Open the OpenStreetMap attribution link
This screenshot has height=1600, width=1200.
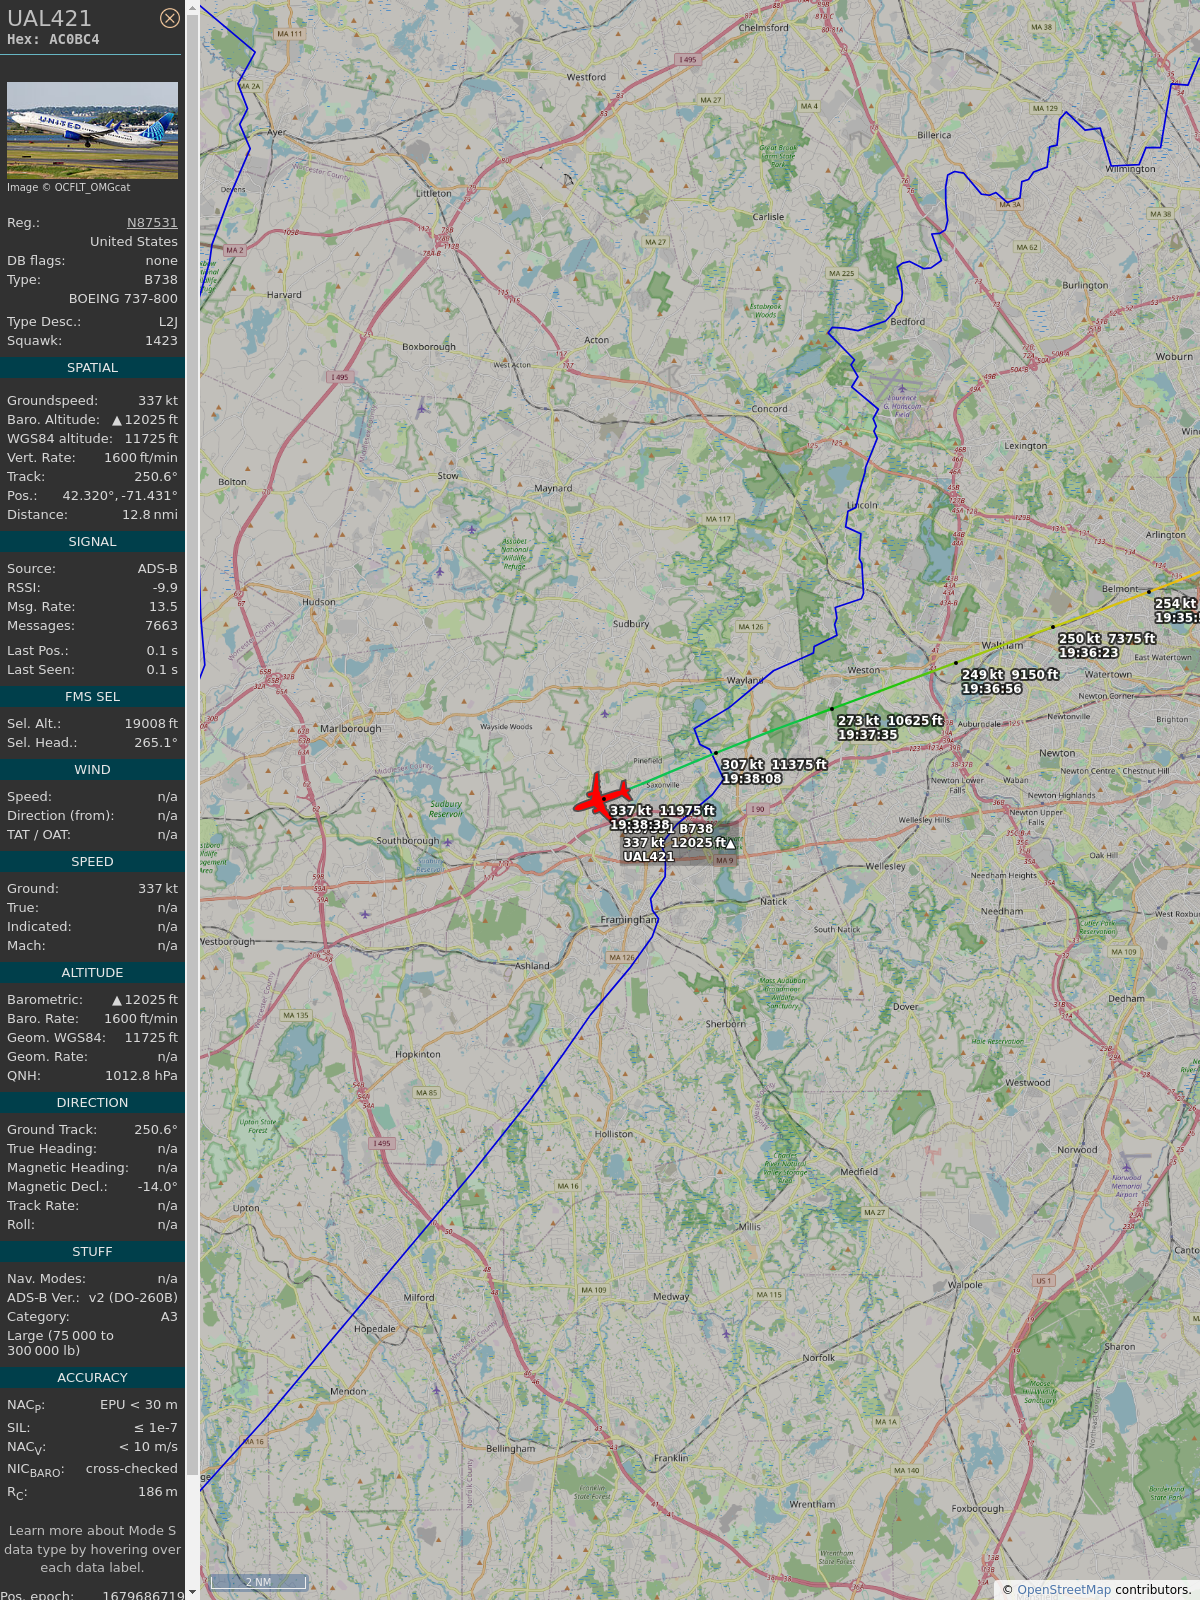(x=1064, y=1590)
